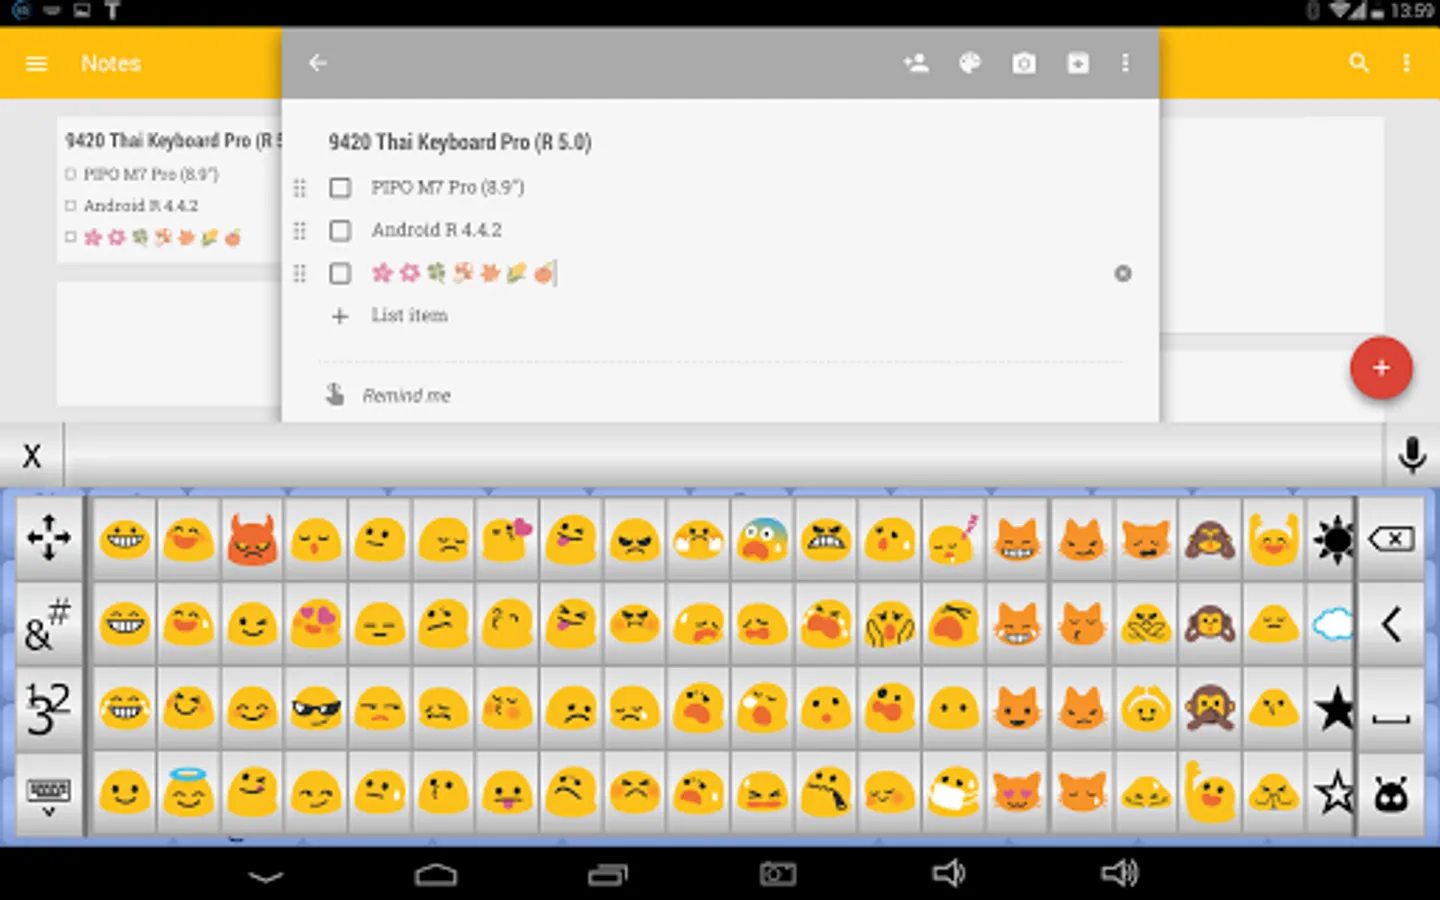Screen dimensions: 1440x900
Task: Switch to the 123 numbers keyboard
Action: (49, 708)
